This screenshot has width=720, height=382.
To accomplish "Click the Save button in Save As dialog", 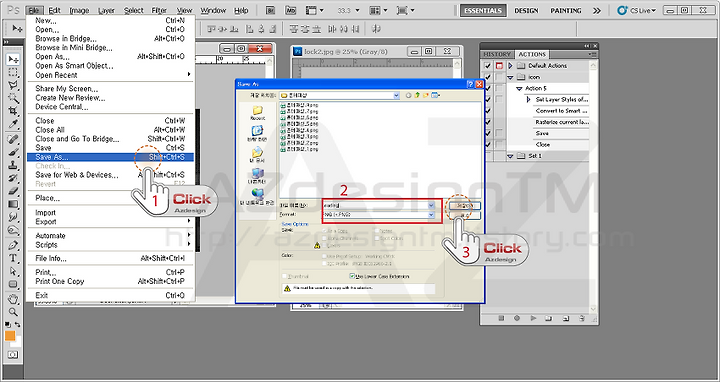I will click(x=465, y=205).
